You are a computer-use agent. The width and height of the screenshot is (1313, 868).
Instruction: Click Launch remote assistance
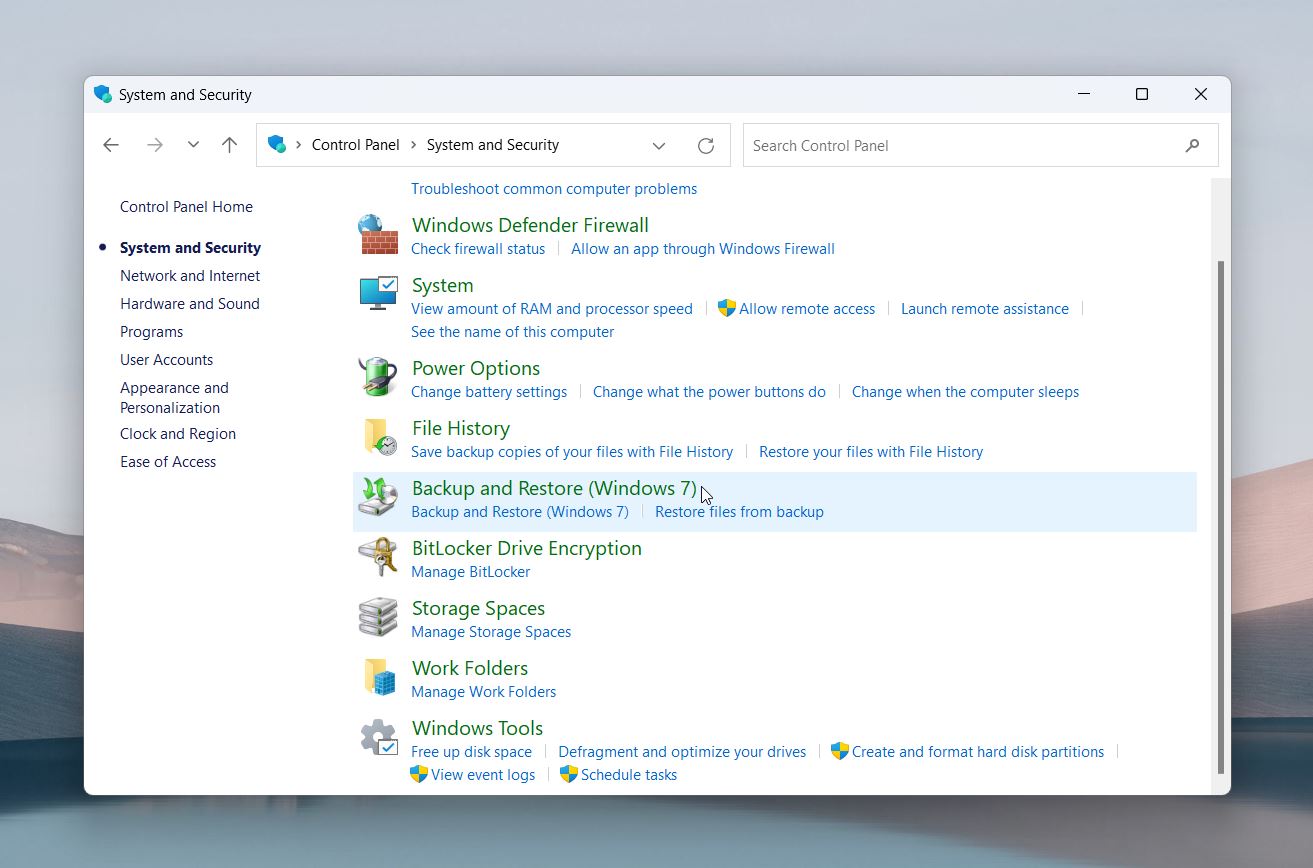click(985, 309)
